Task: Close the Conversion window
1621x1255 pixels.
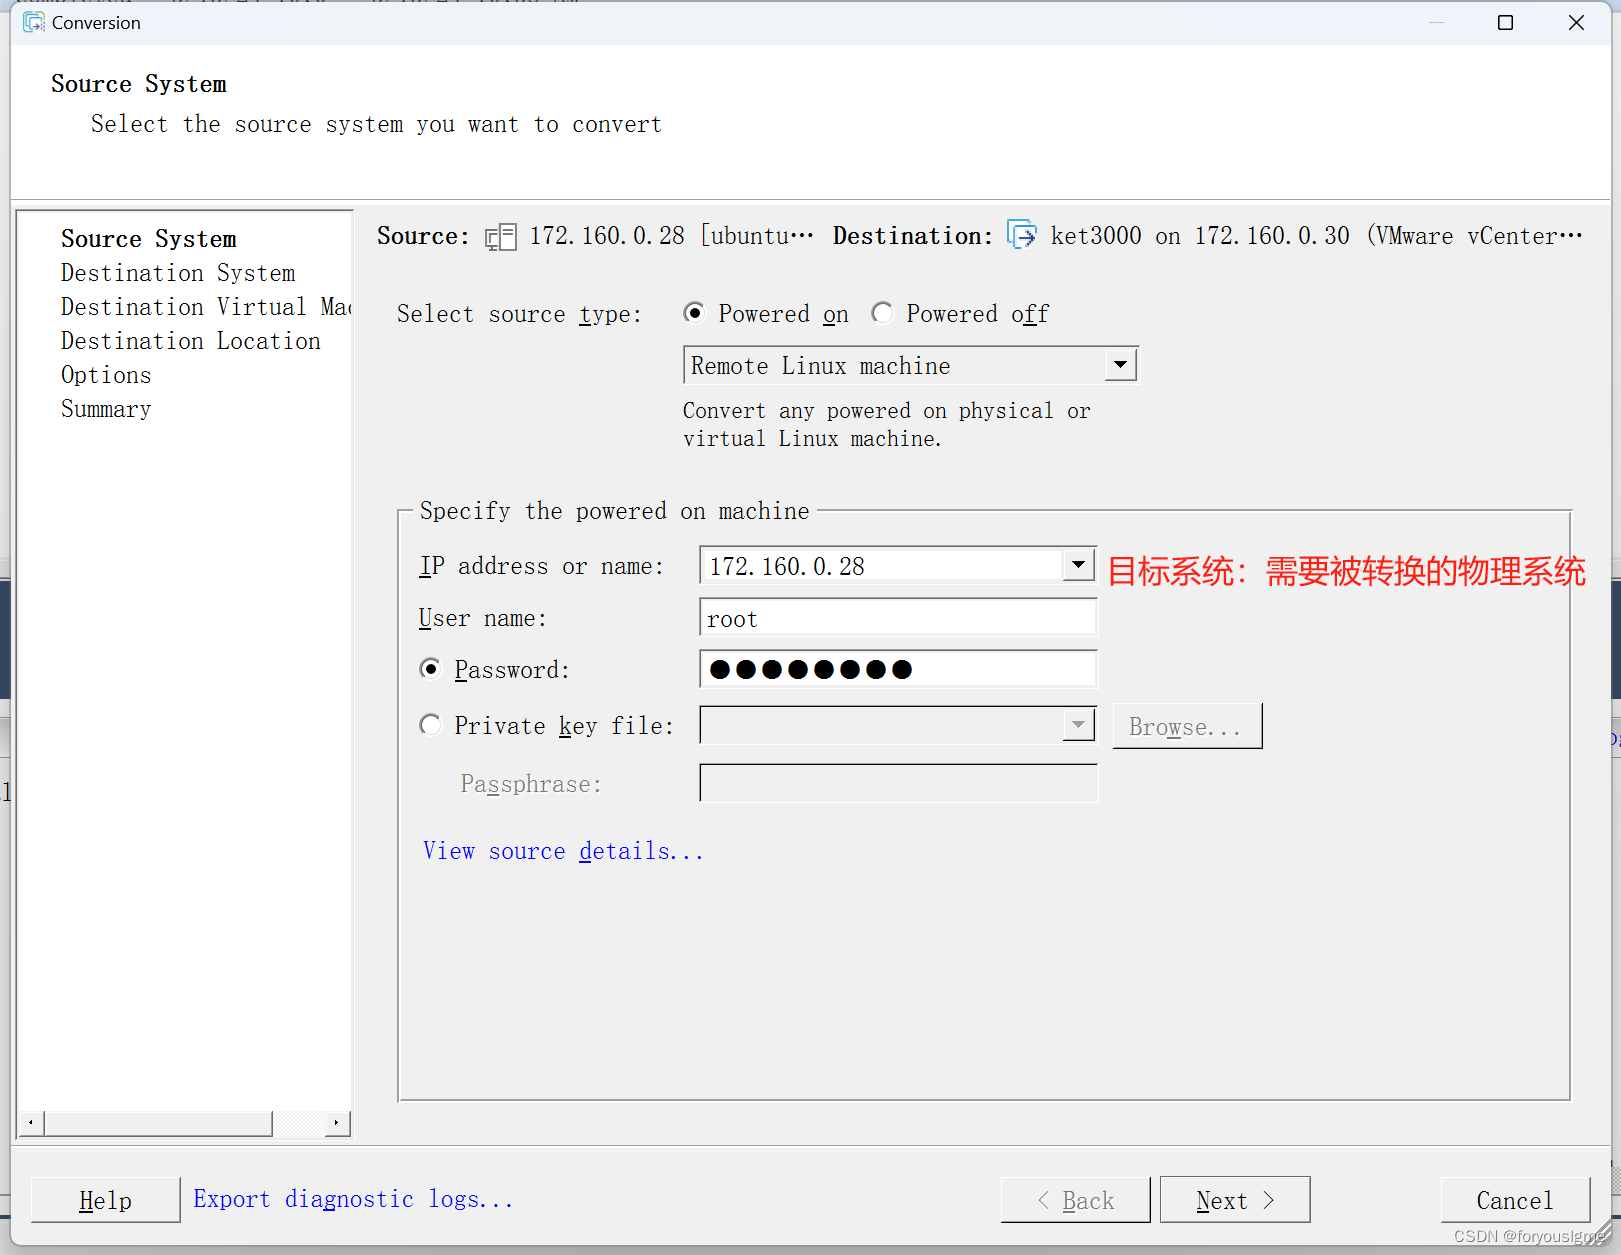Action: (1576, 22)
